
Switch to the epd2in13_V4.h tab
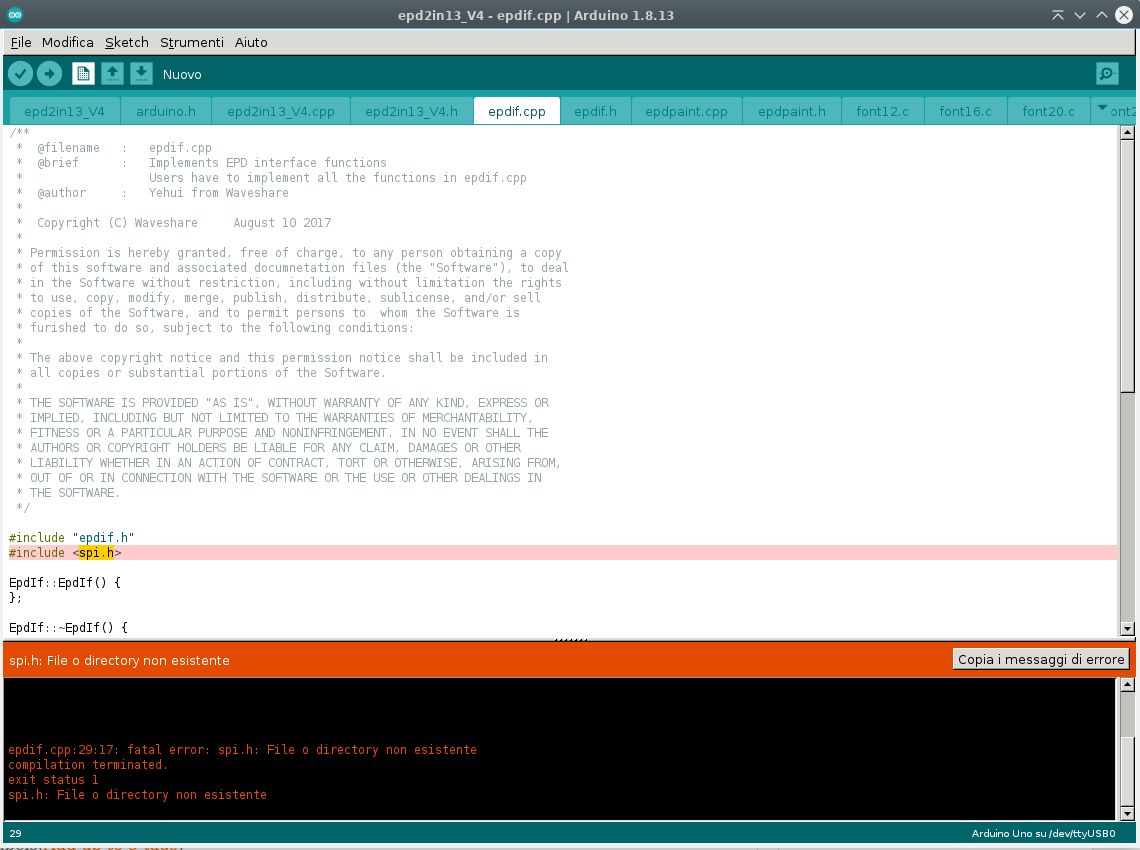coord(412,111)
